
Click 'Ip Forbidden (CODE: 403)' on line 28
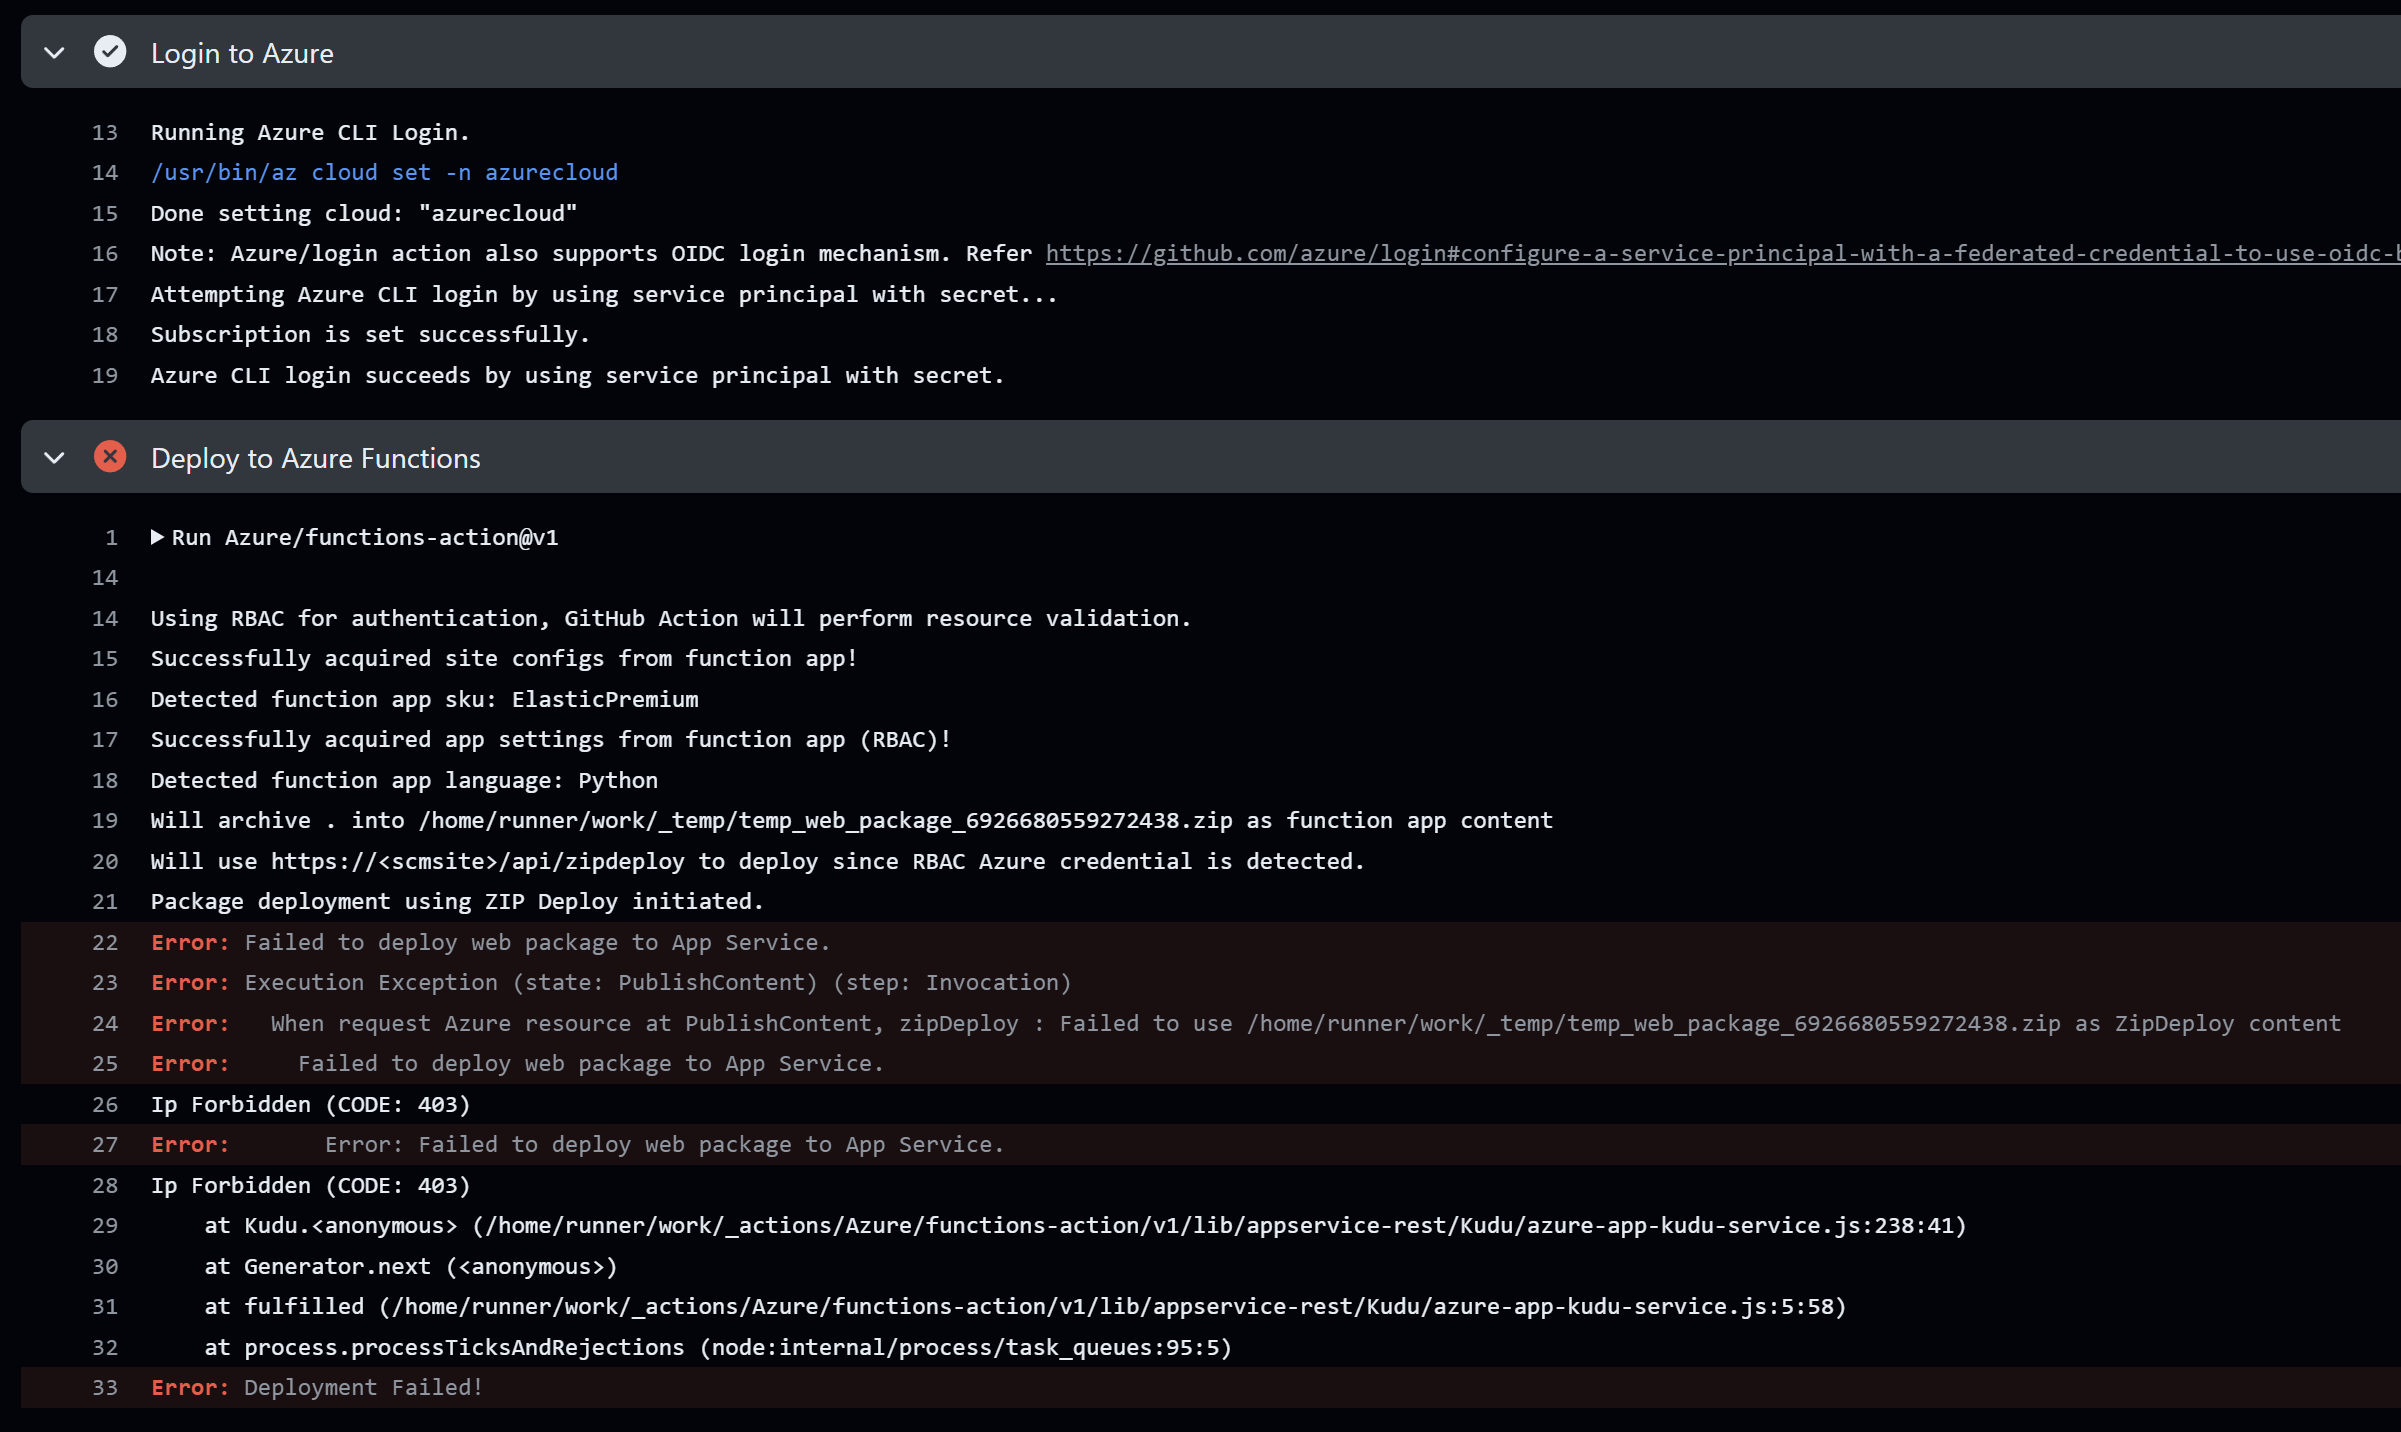311,1186
